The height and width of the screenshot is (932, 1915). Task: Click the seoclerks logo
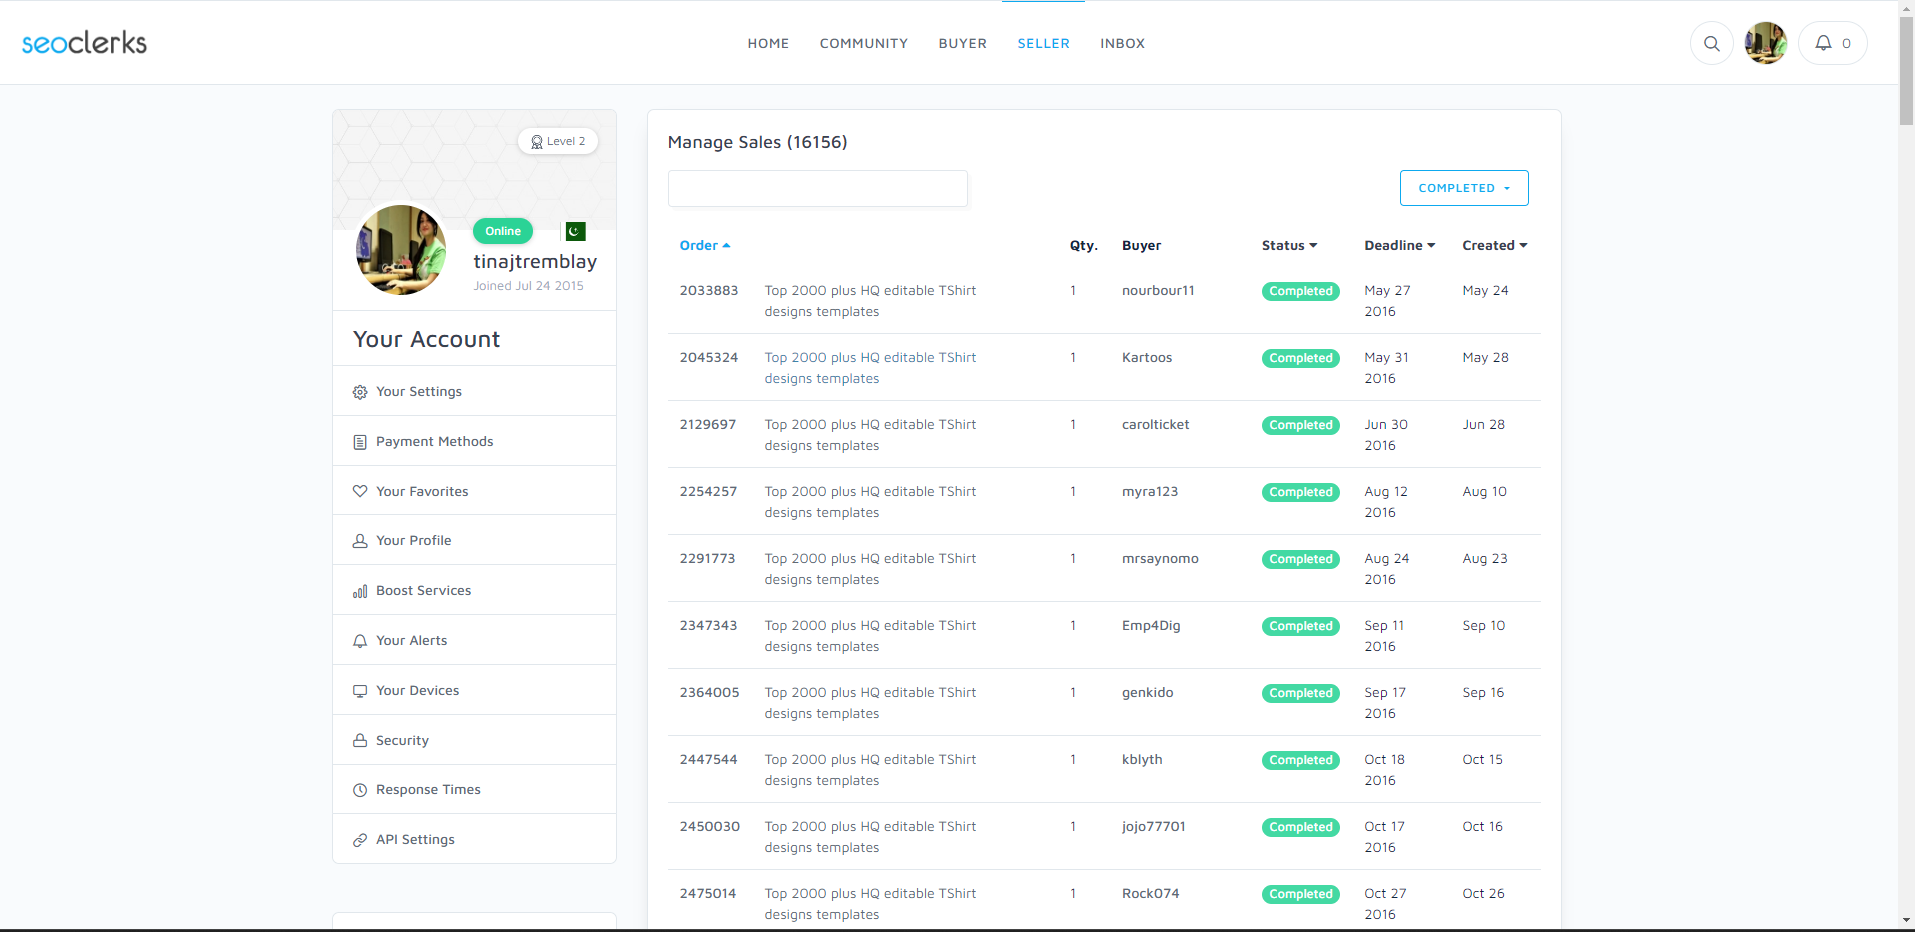84,43
